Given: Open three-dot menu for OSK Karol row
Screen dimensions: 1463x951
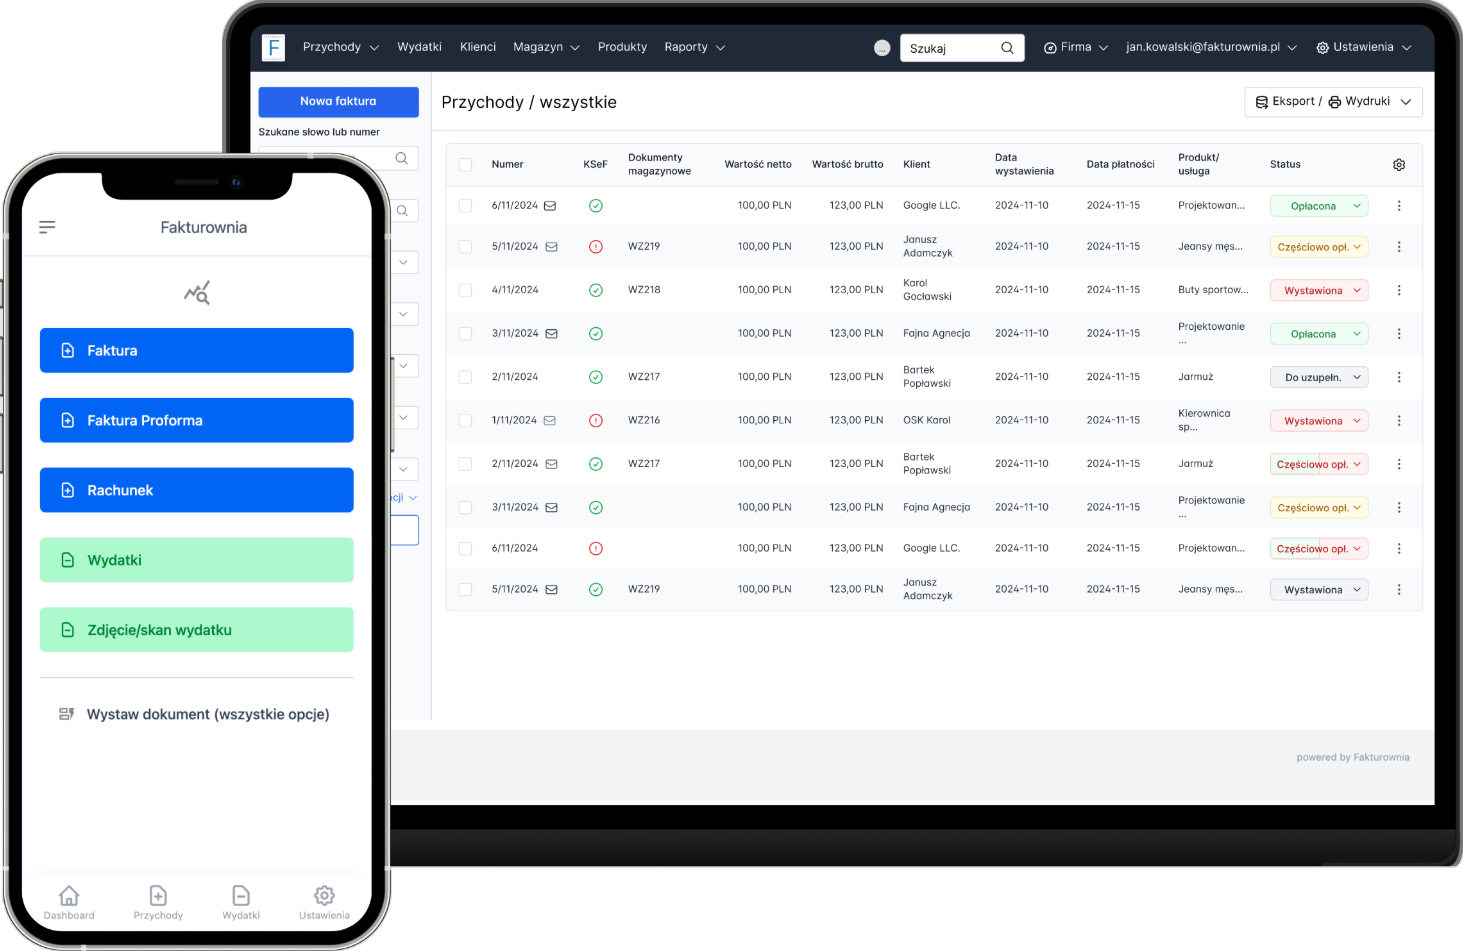Looking at the screenshot, I should click(1399, 421).
